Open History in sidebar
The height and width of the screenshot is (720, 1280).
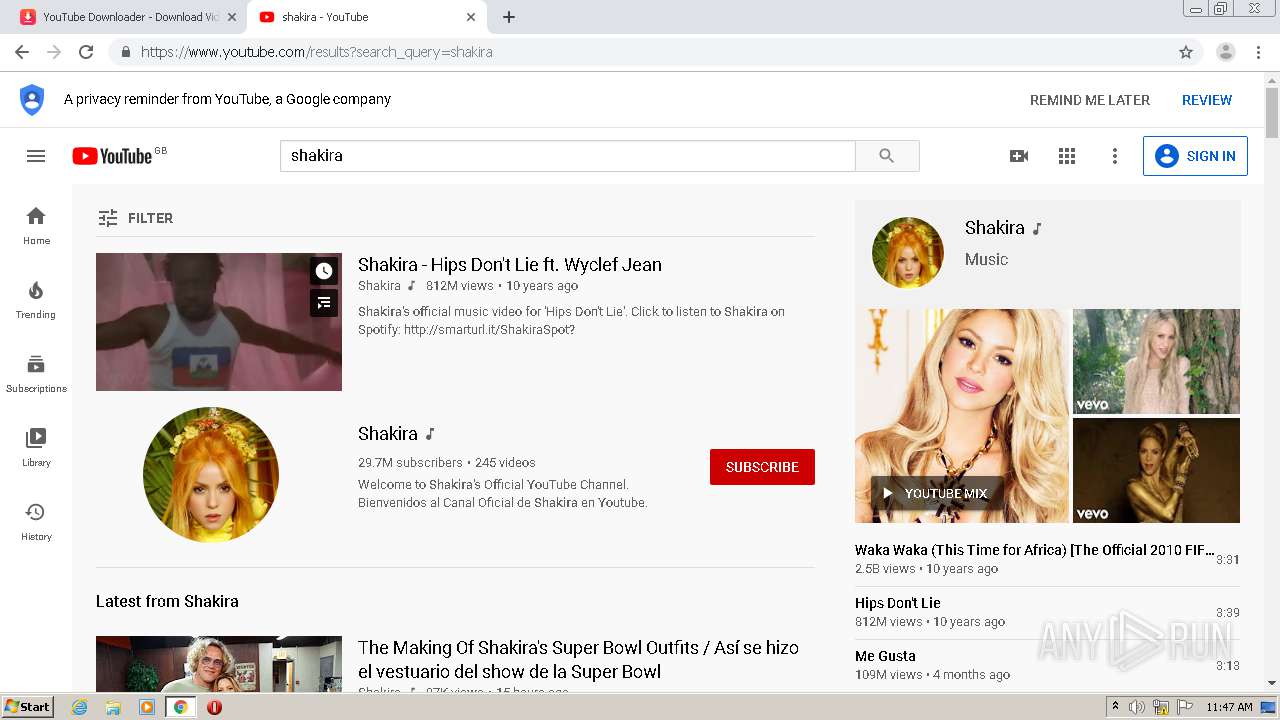[36, 521]
